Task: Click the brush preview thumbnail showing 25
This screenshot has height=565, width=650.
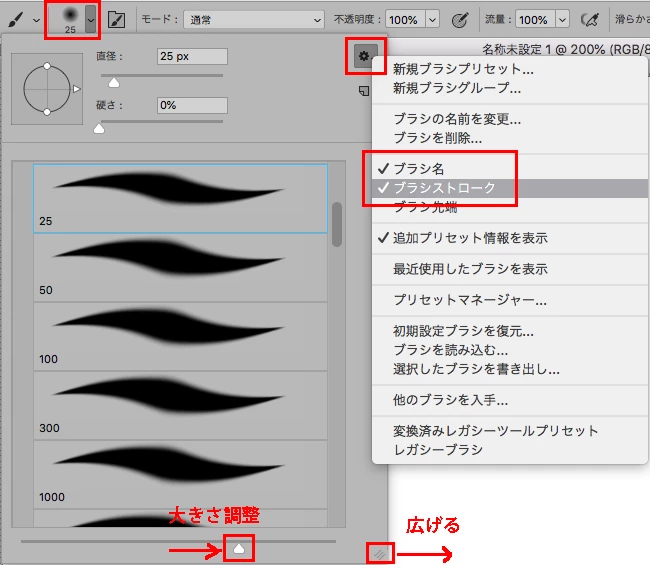Action: pyautogui.click(x=70, y=19)
